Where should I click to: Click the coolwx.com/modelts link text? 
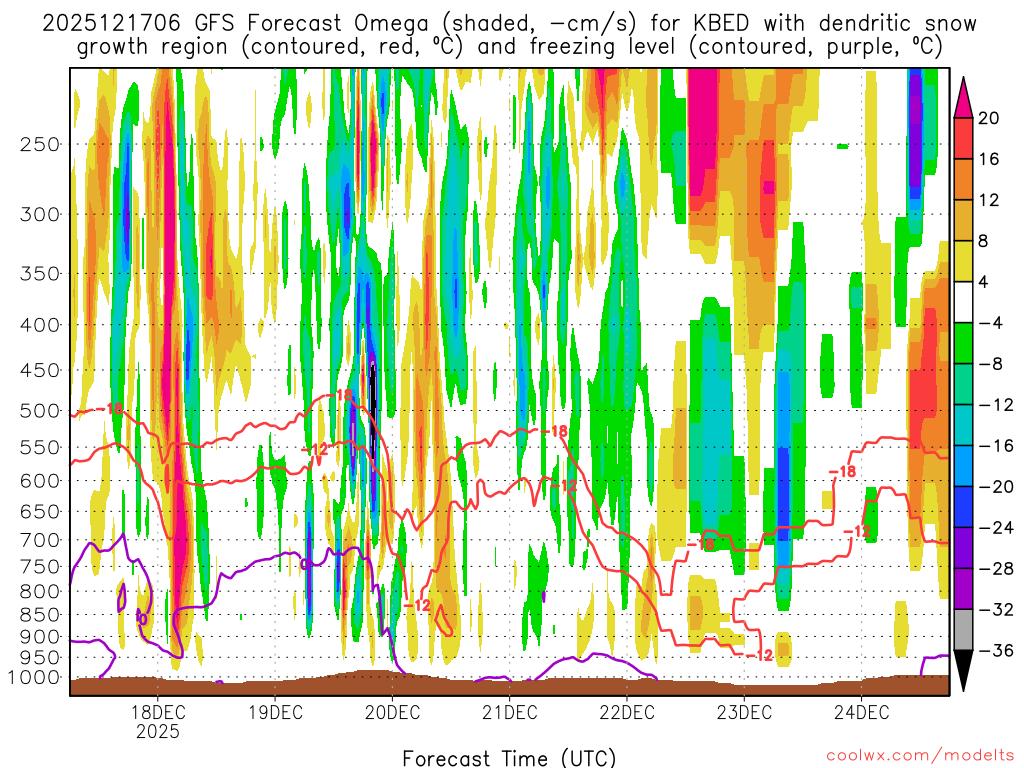[921, 756]
